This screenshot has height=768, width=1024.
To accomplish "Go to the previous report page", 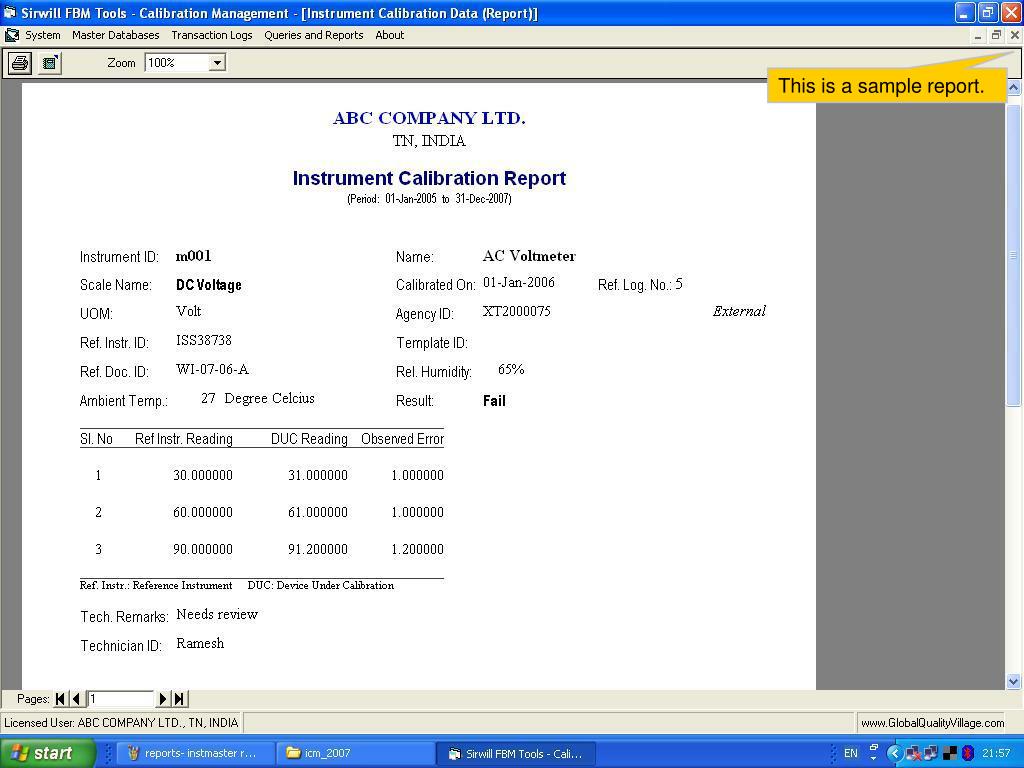I will (76, 699).
